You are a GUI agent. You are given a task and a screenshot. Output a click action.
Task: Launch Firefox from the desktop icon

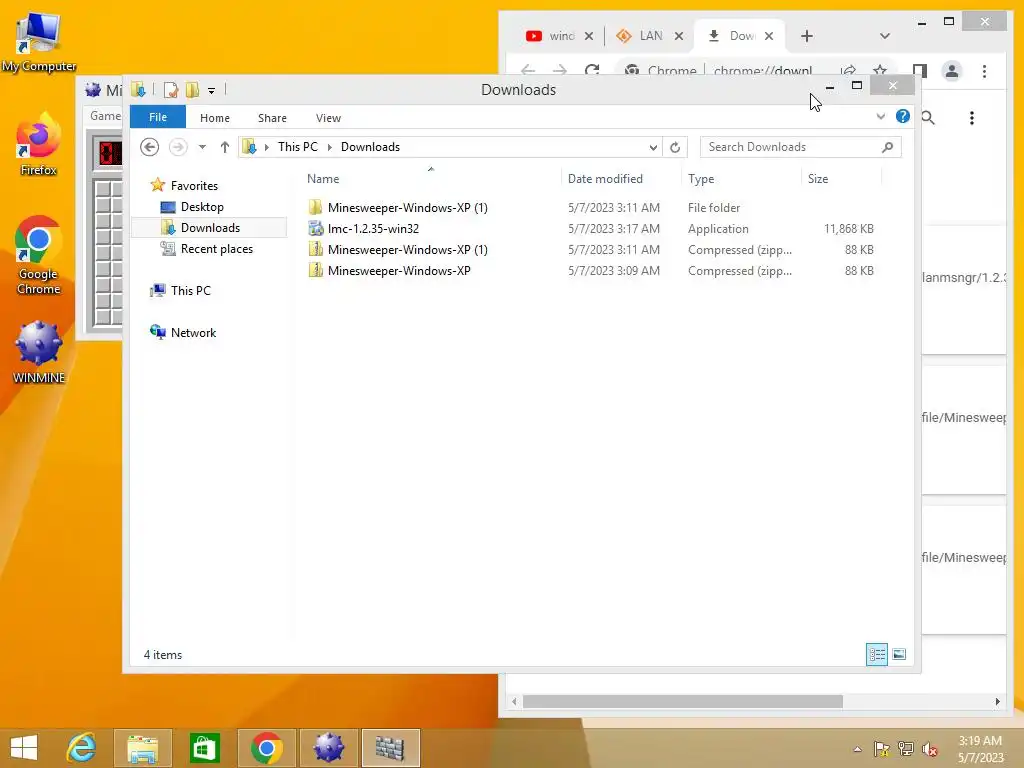click(x=39, y=145)
